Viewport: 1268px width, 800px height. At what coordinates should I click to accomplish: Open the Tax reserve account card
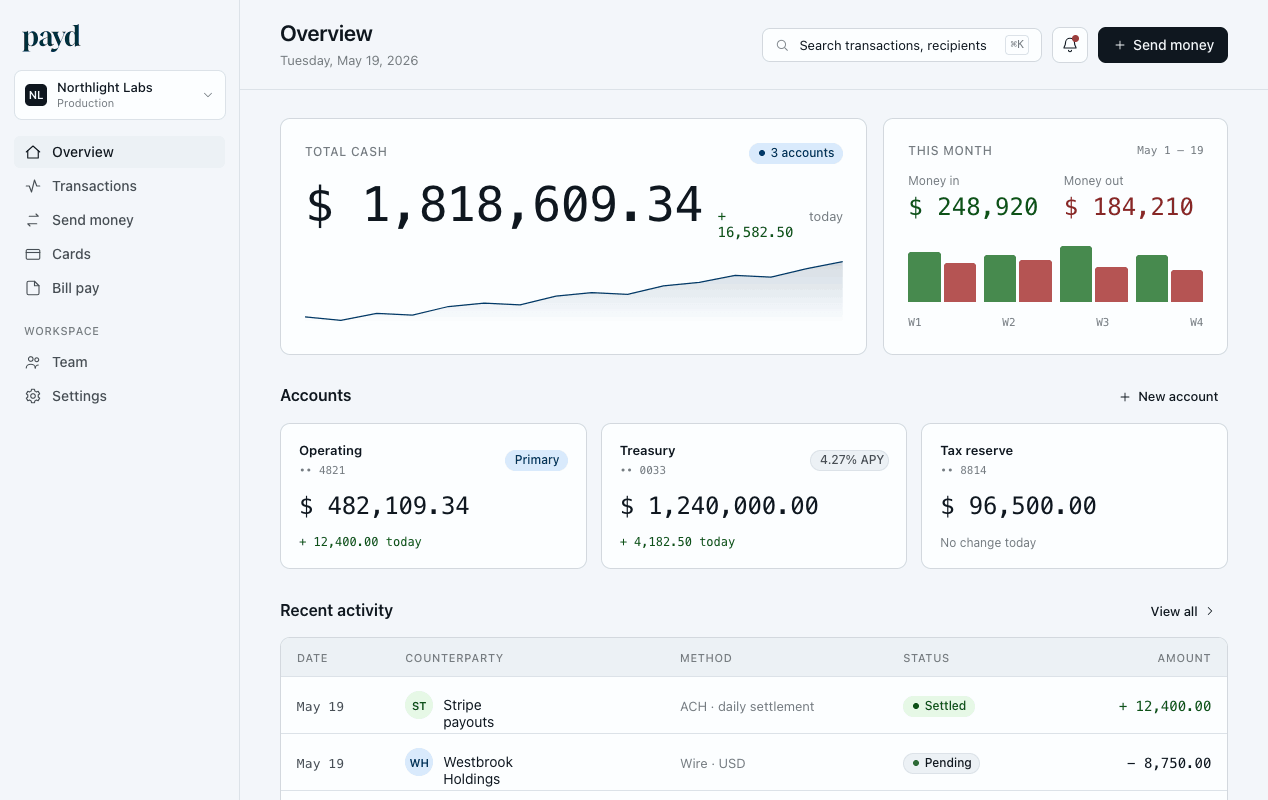tap(1074, 496)
